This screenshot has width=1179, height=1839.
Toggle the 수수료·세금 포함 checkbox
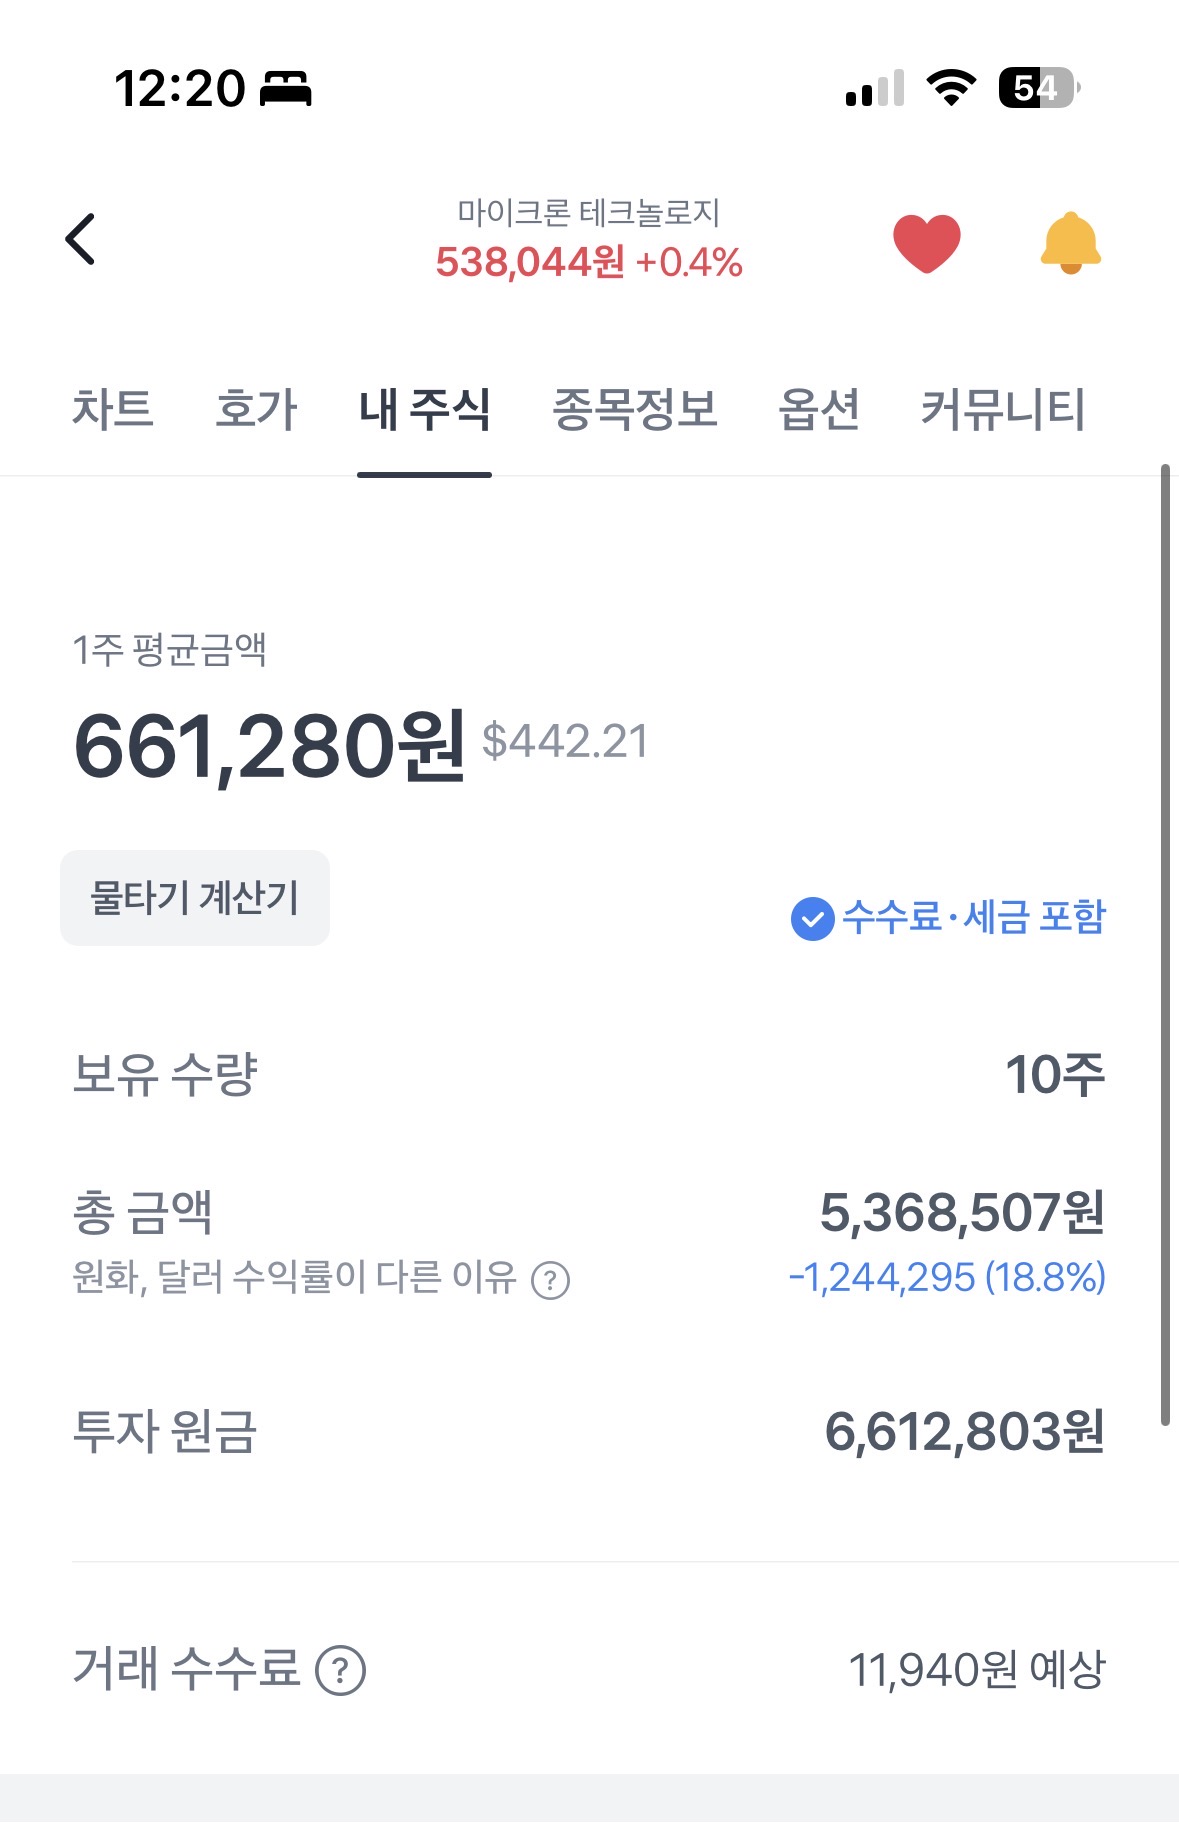point(812,918)
